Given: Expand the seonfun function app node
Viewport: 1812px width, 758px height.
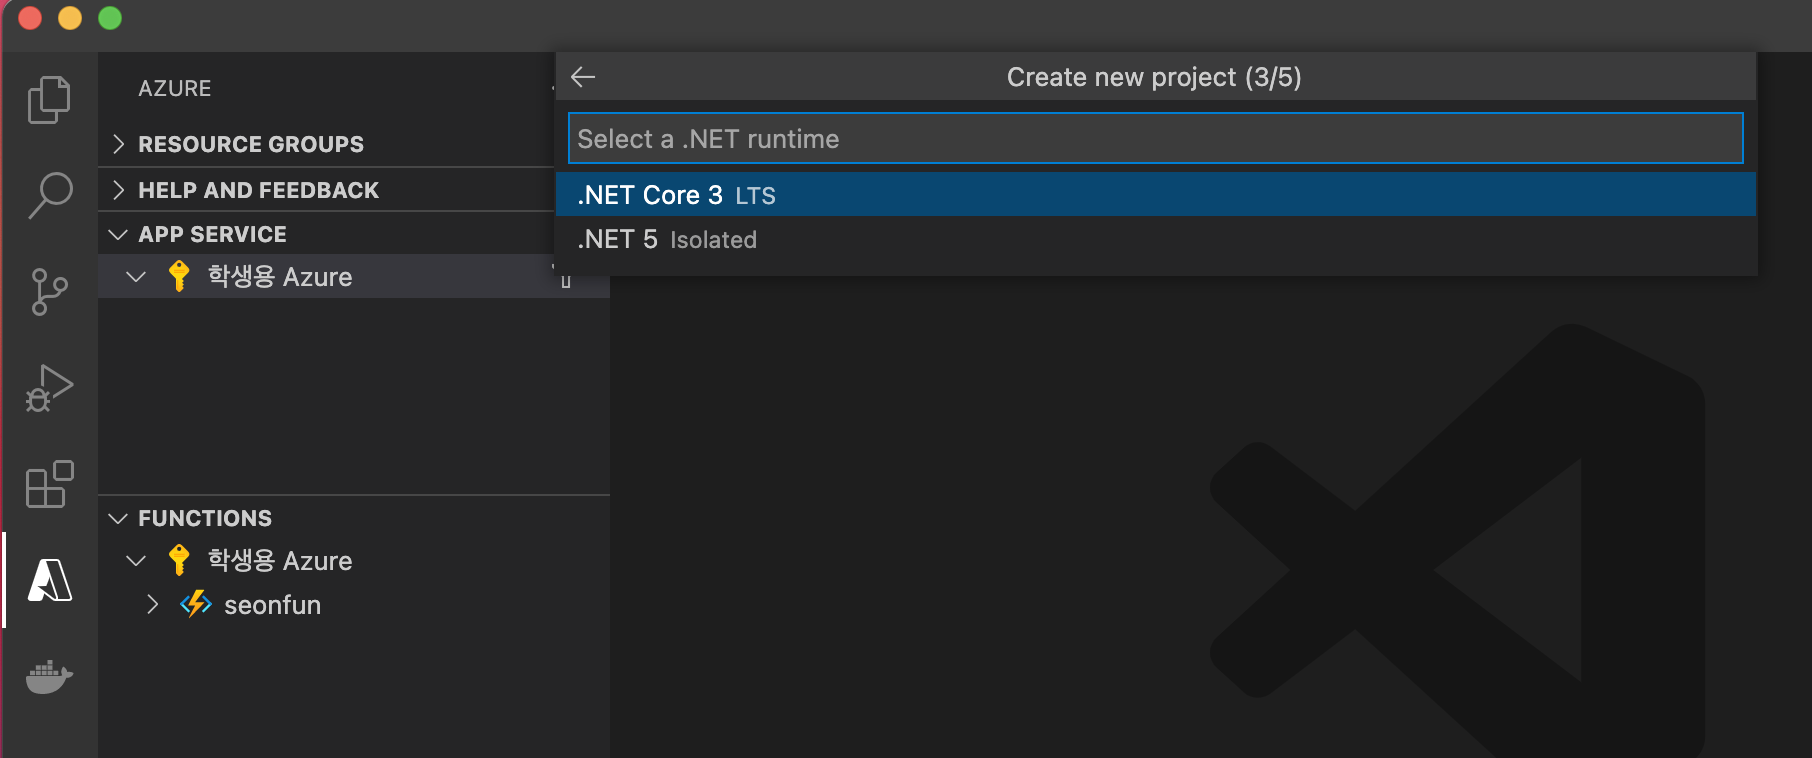Looking at the screenshot, I should pos(152,604).
